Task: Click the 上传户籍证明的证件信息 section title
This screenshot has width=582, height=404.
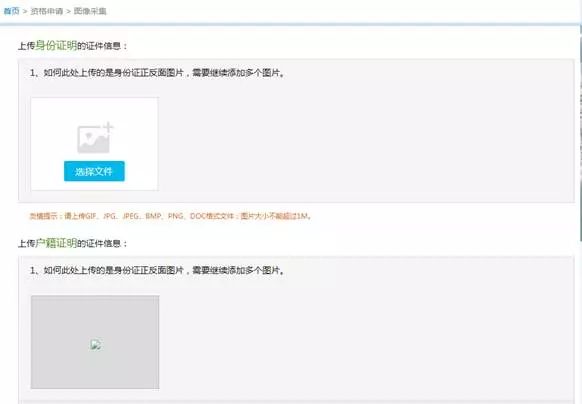Action: point(73,243)
